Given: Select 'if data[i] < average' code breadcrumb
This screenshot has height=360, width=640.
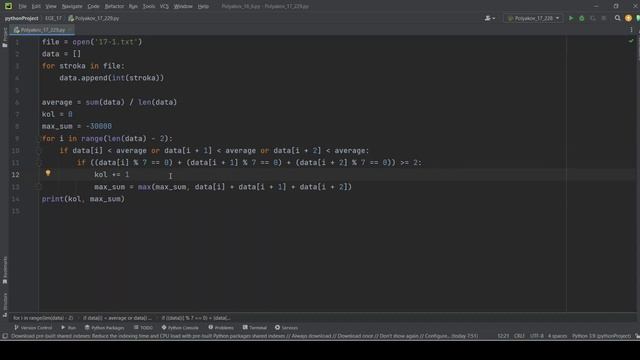Looking at the screenshot, I should (117, 318).
